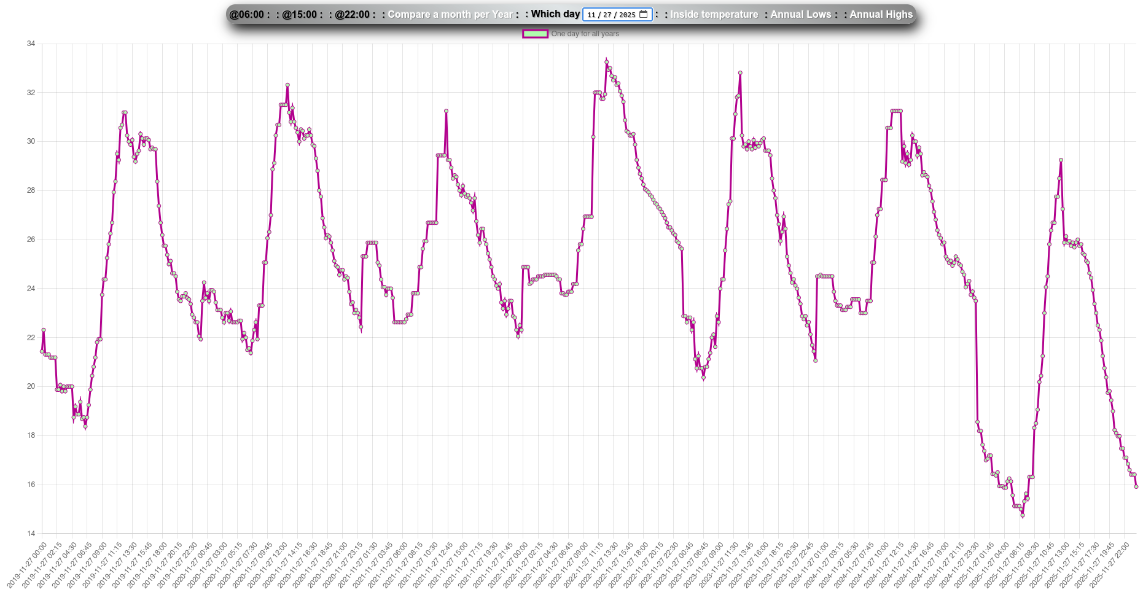Select the month segment of the date field
The height and width of the screenshot is (600, 1143).
coord(592,15)
